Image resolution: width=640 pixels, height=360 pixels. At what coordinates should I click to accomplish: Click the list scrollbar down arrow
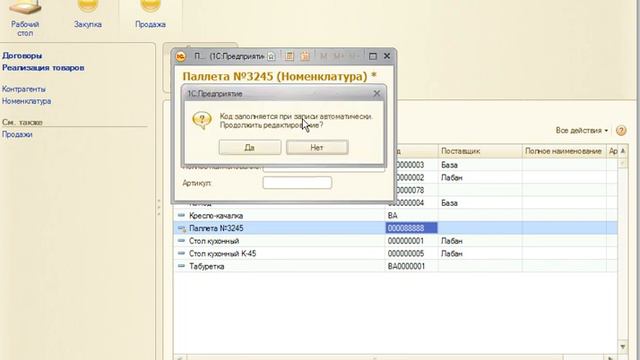click(622, 347)
